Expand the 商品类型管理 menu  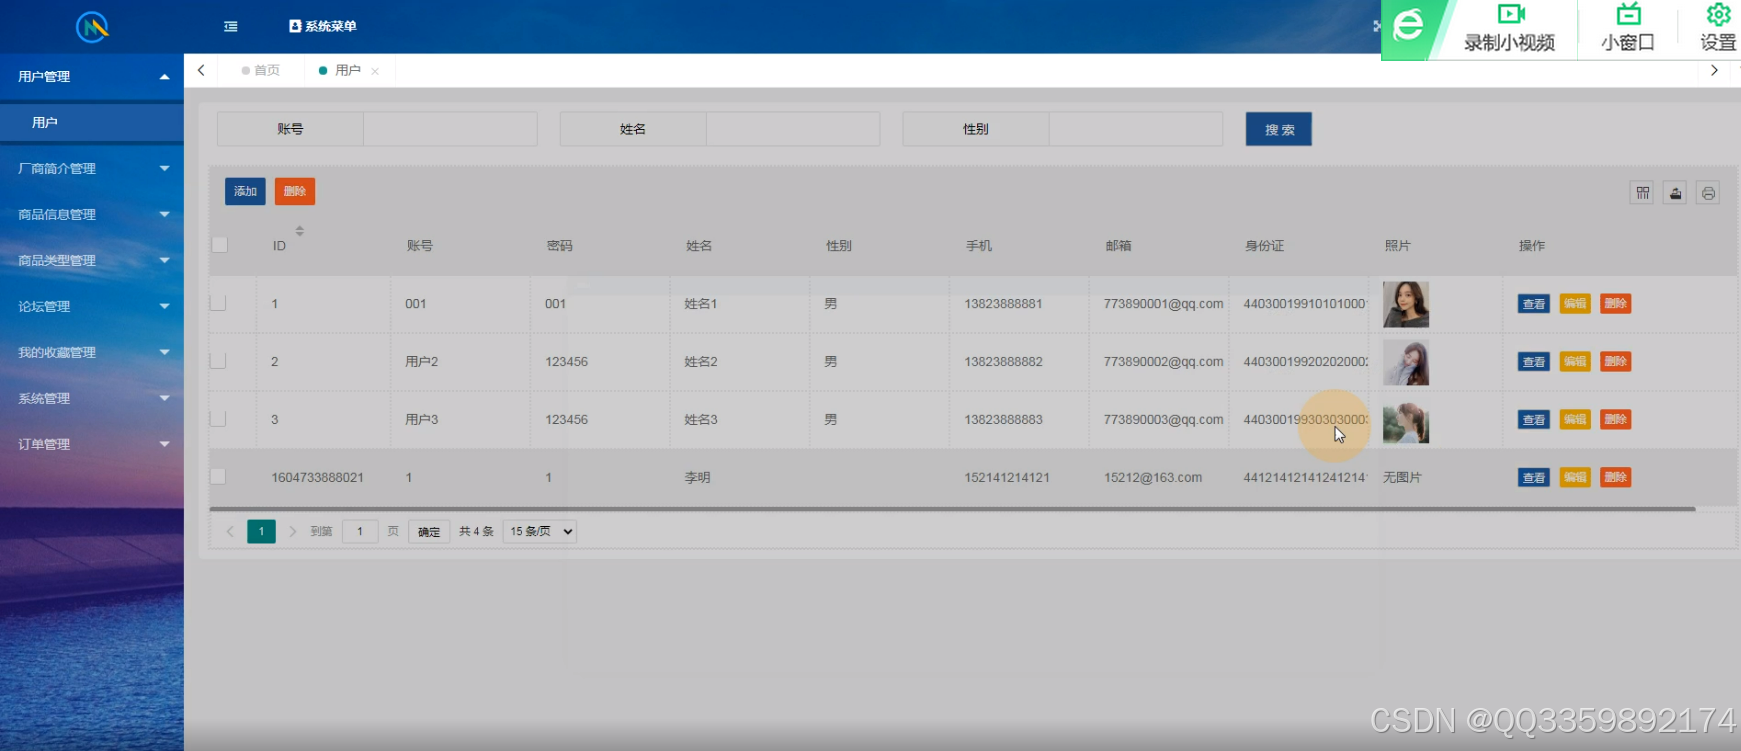[x=92, y=260]
